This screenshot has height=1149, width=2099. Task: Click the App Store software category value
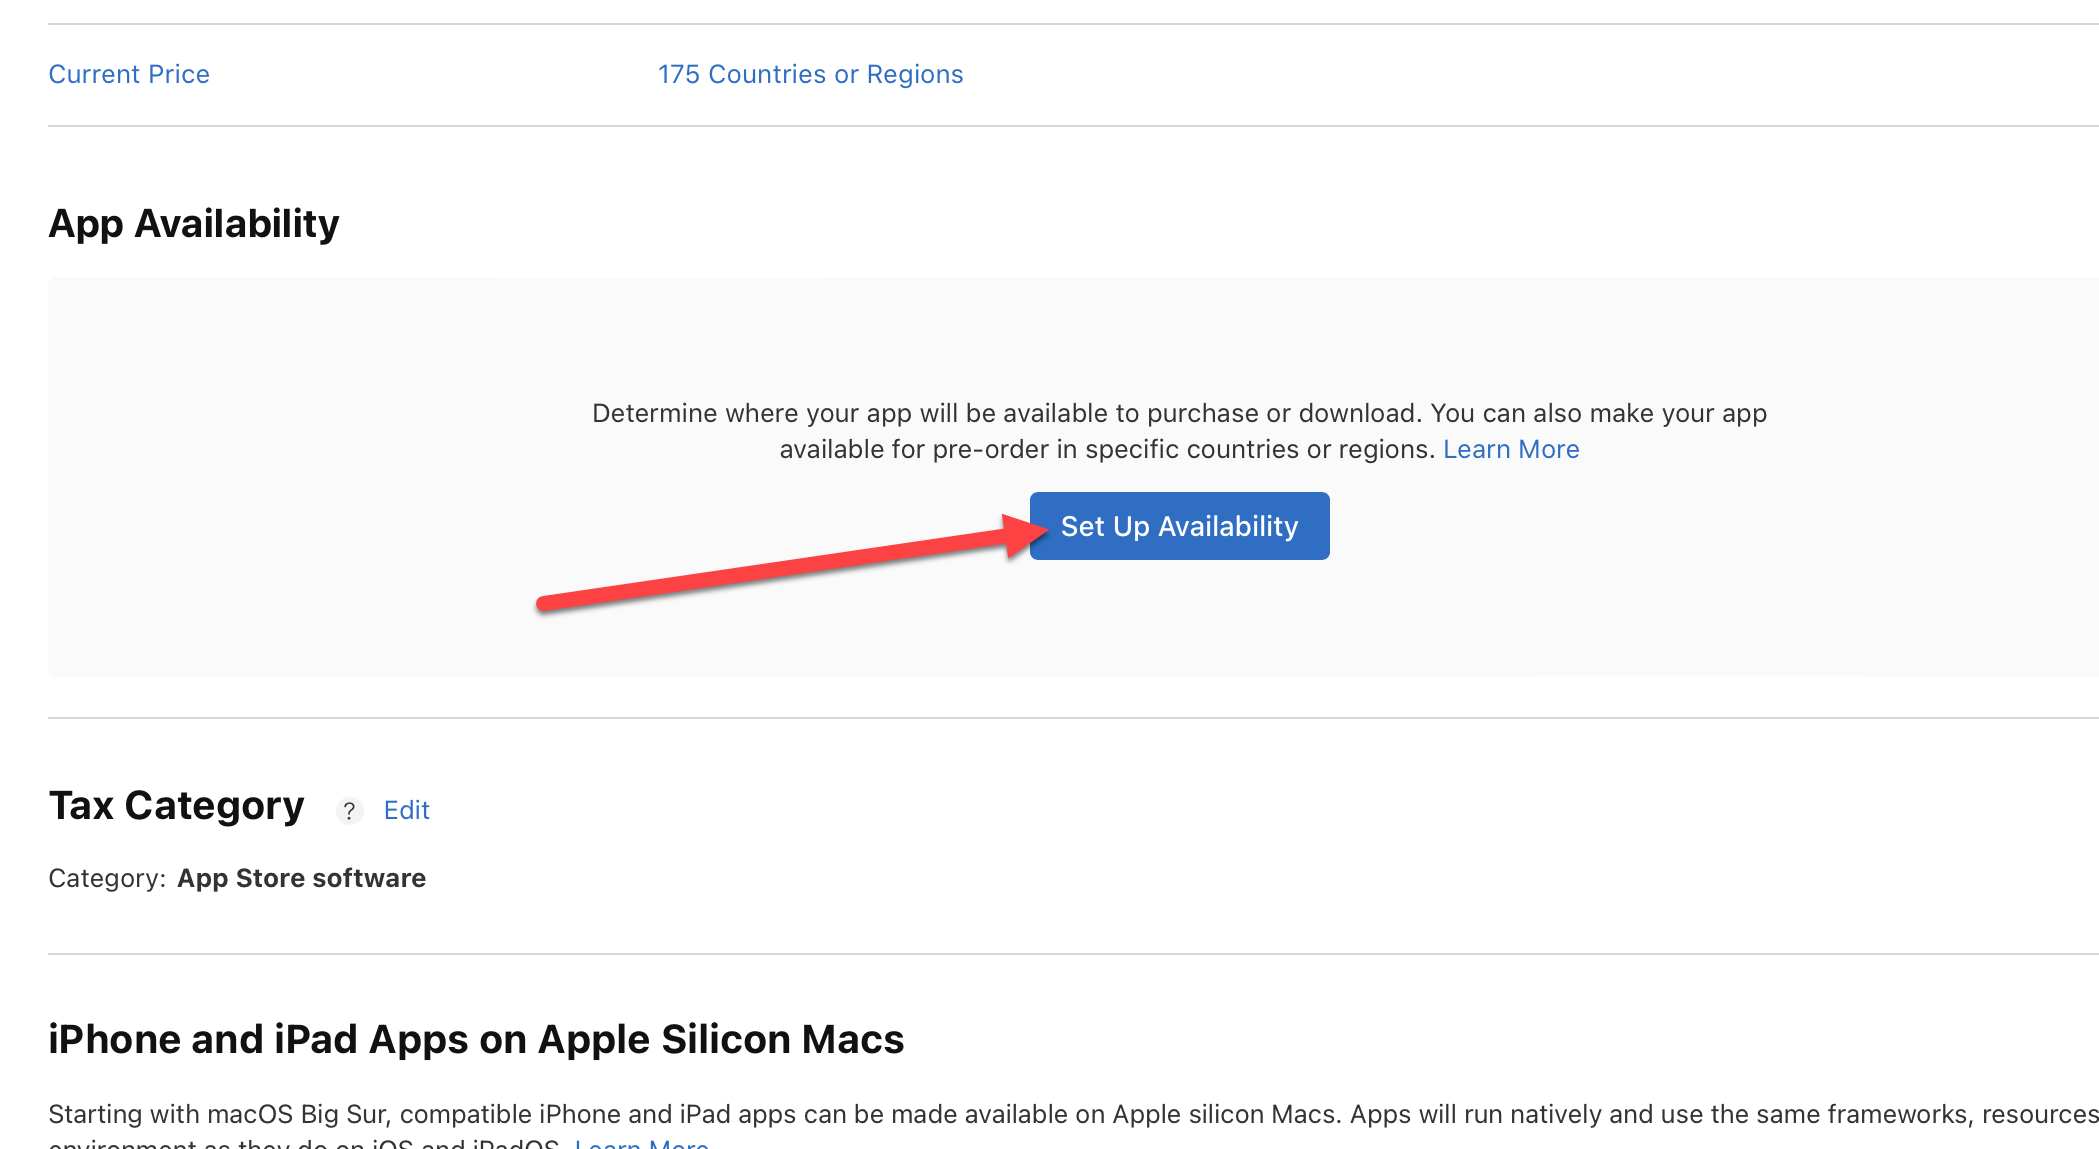tap(301, 878)
